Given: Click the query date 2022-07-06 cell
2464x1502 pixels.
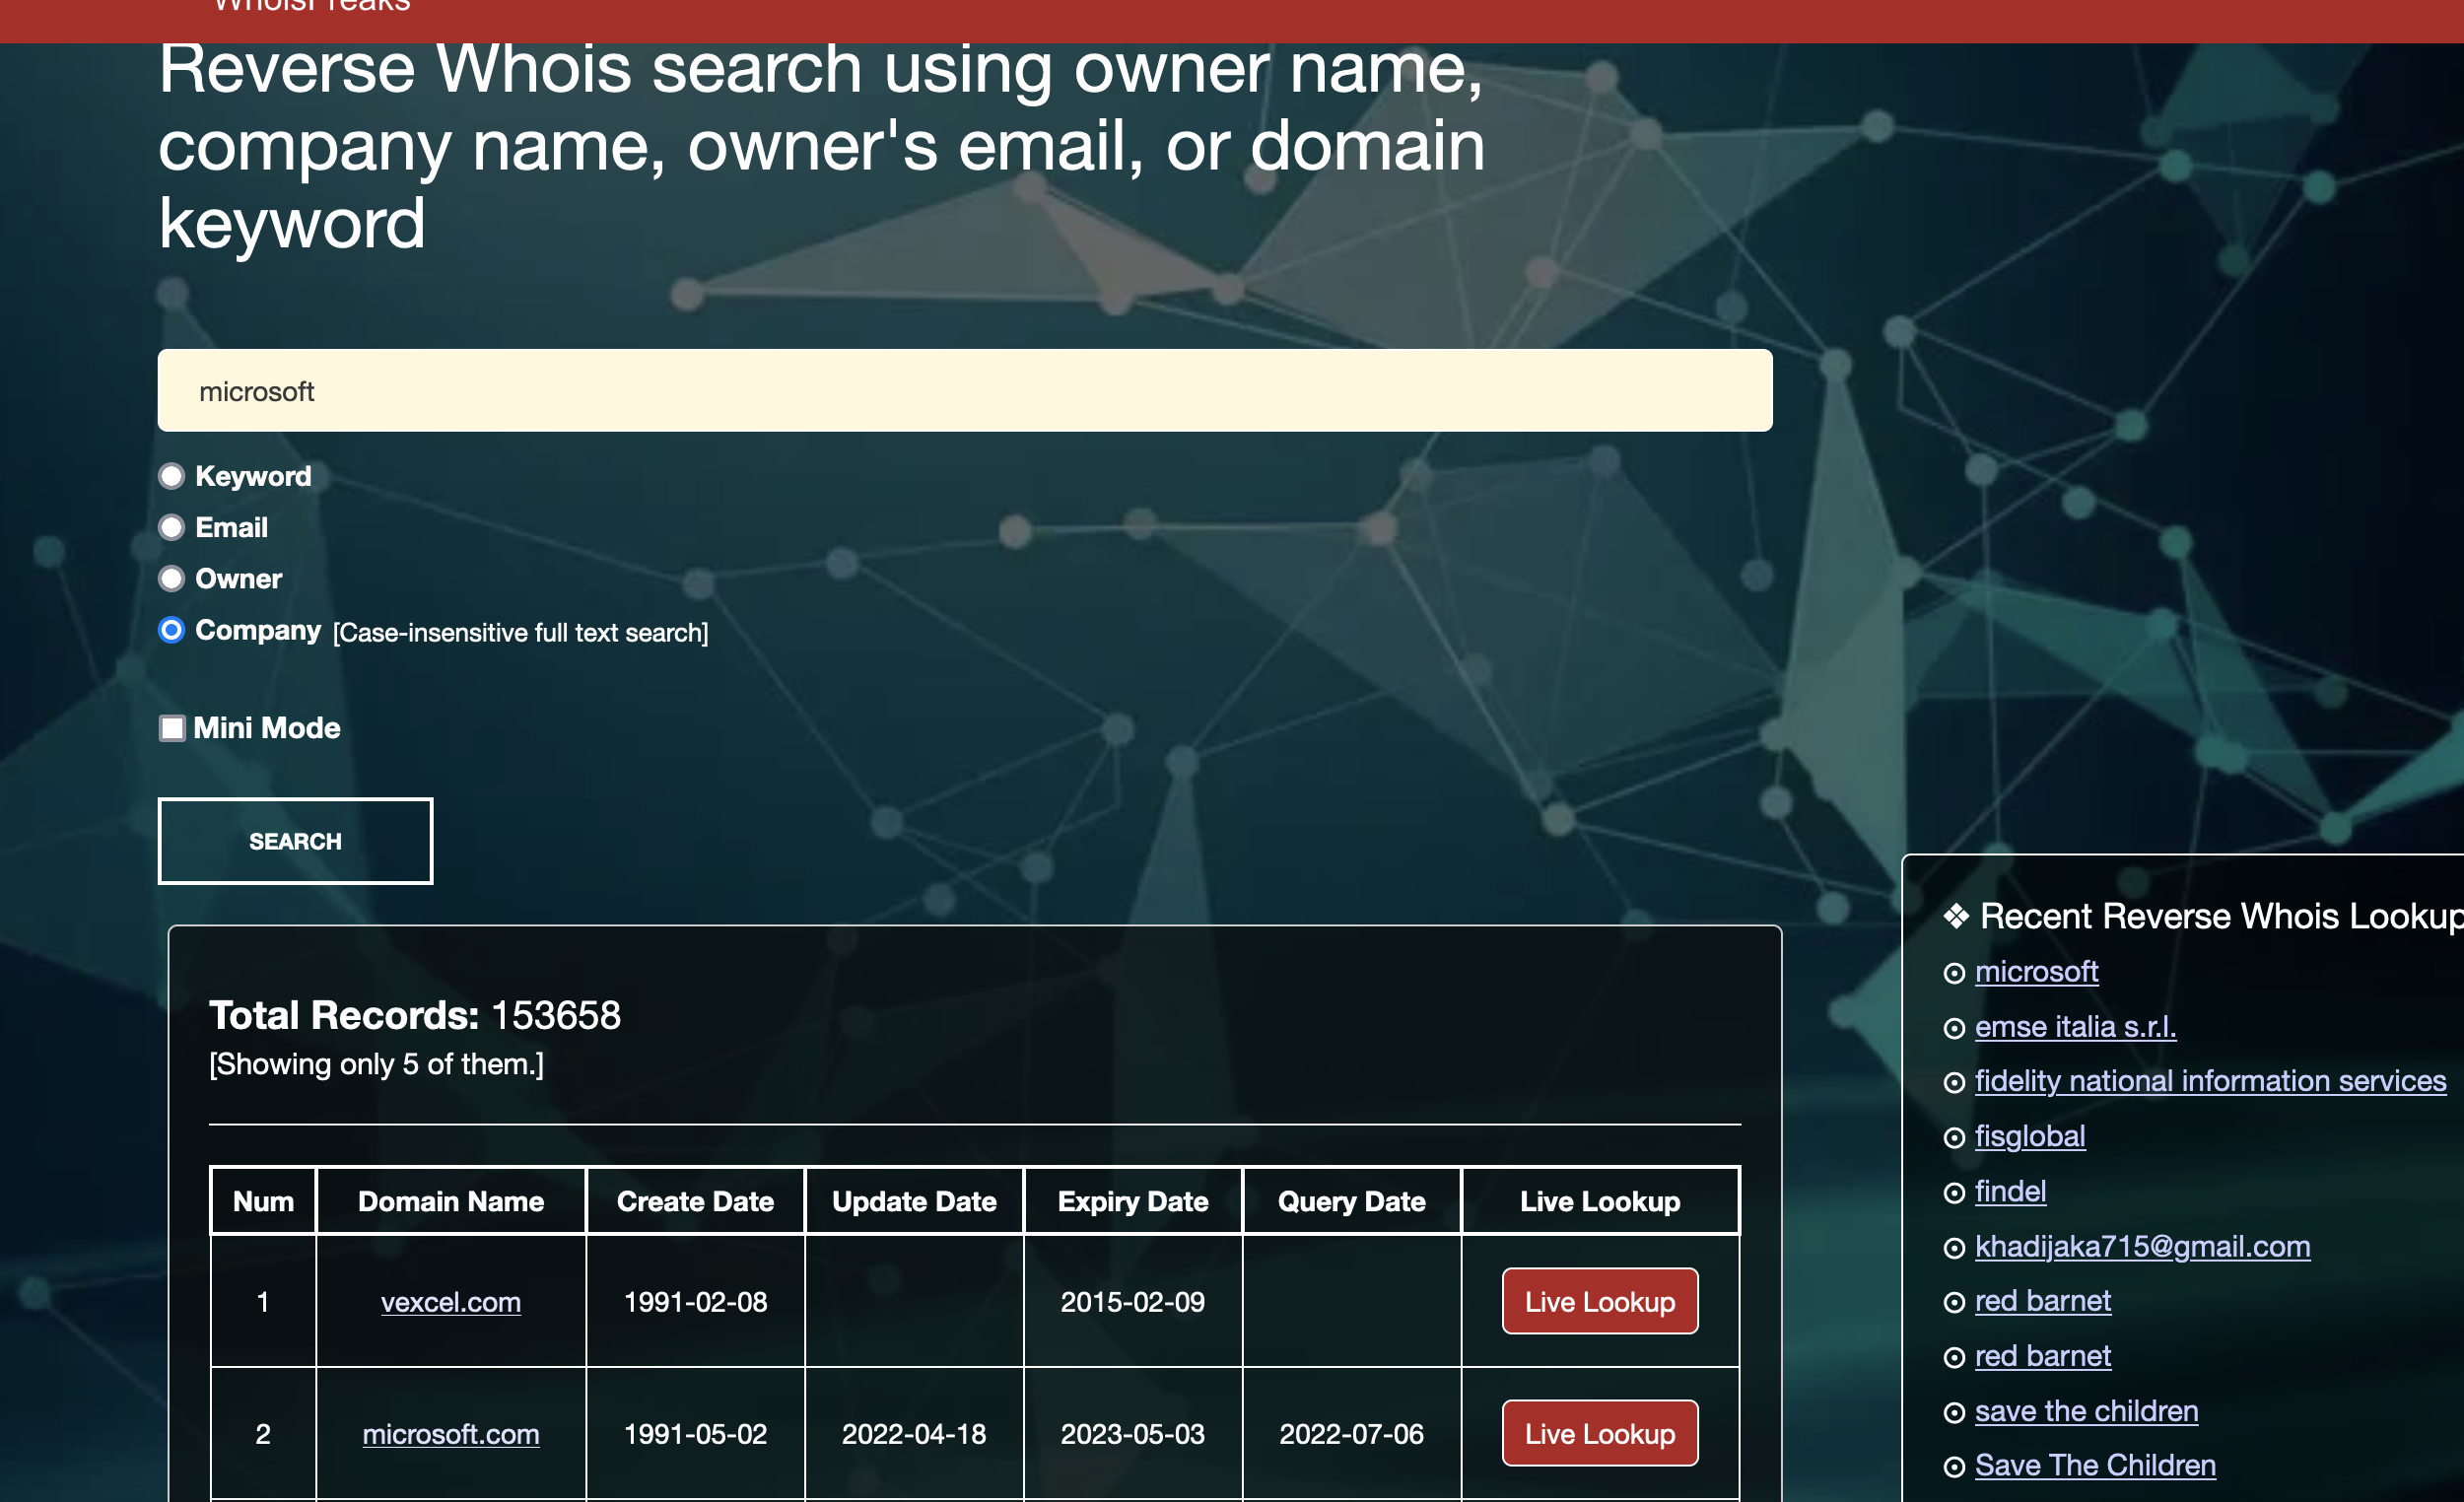Looking at the screenshot, I should (x=1352, y=1434).
